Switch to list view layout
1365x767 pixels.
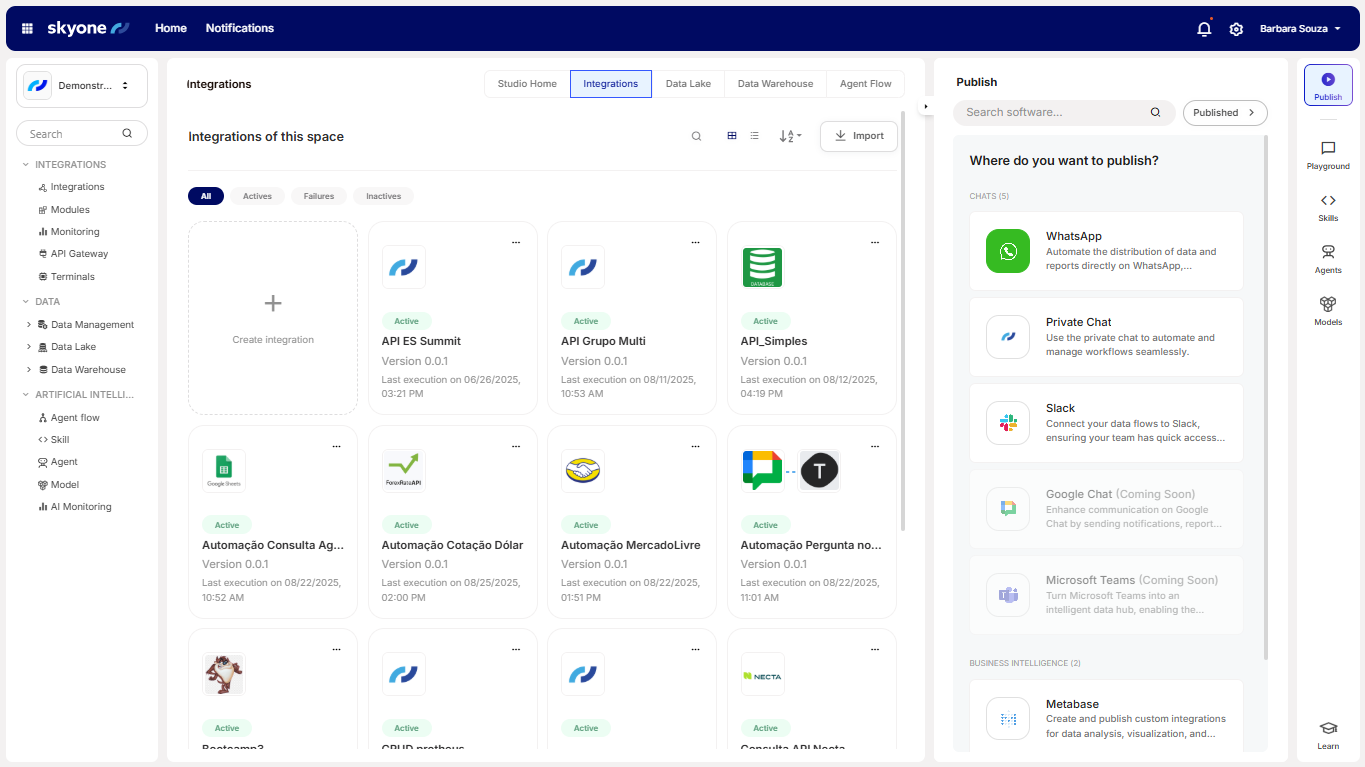click(755, 136)
